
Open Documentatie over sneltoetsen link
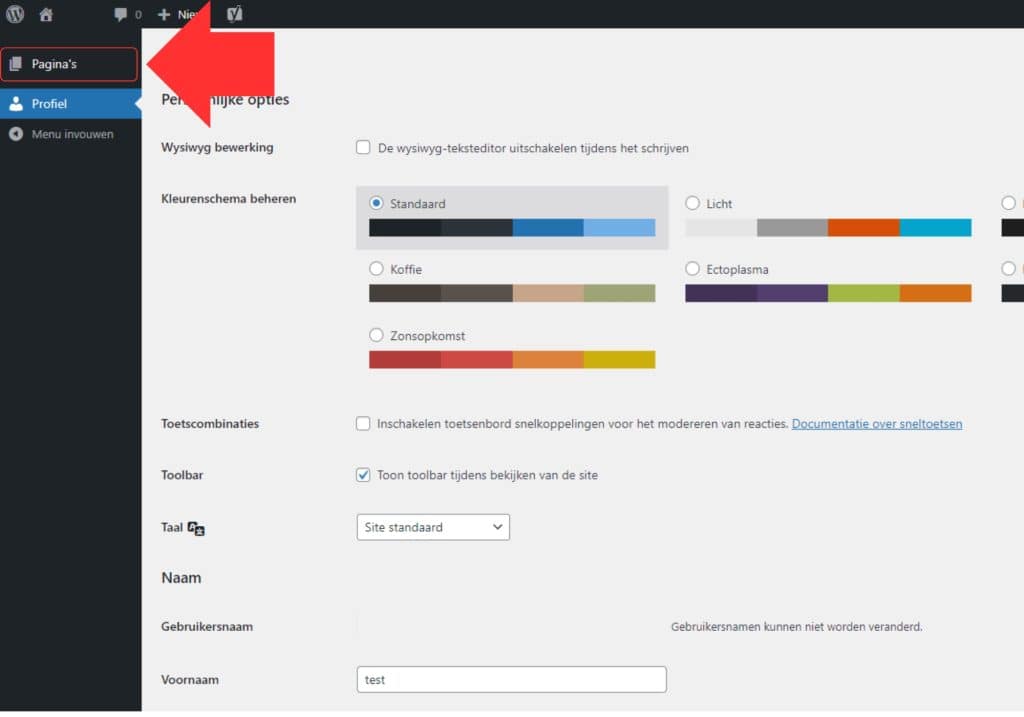click(876, 423)
